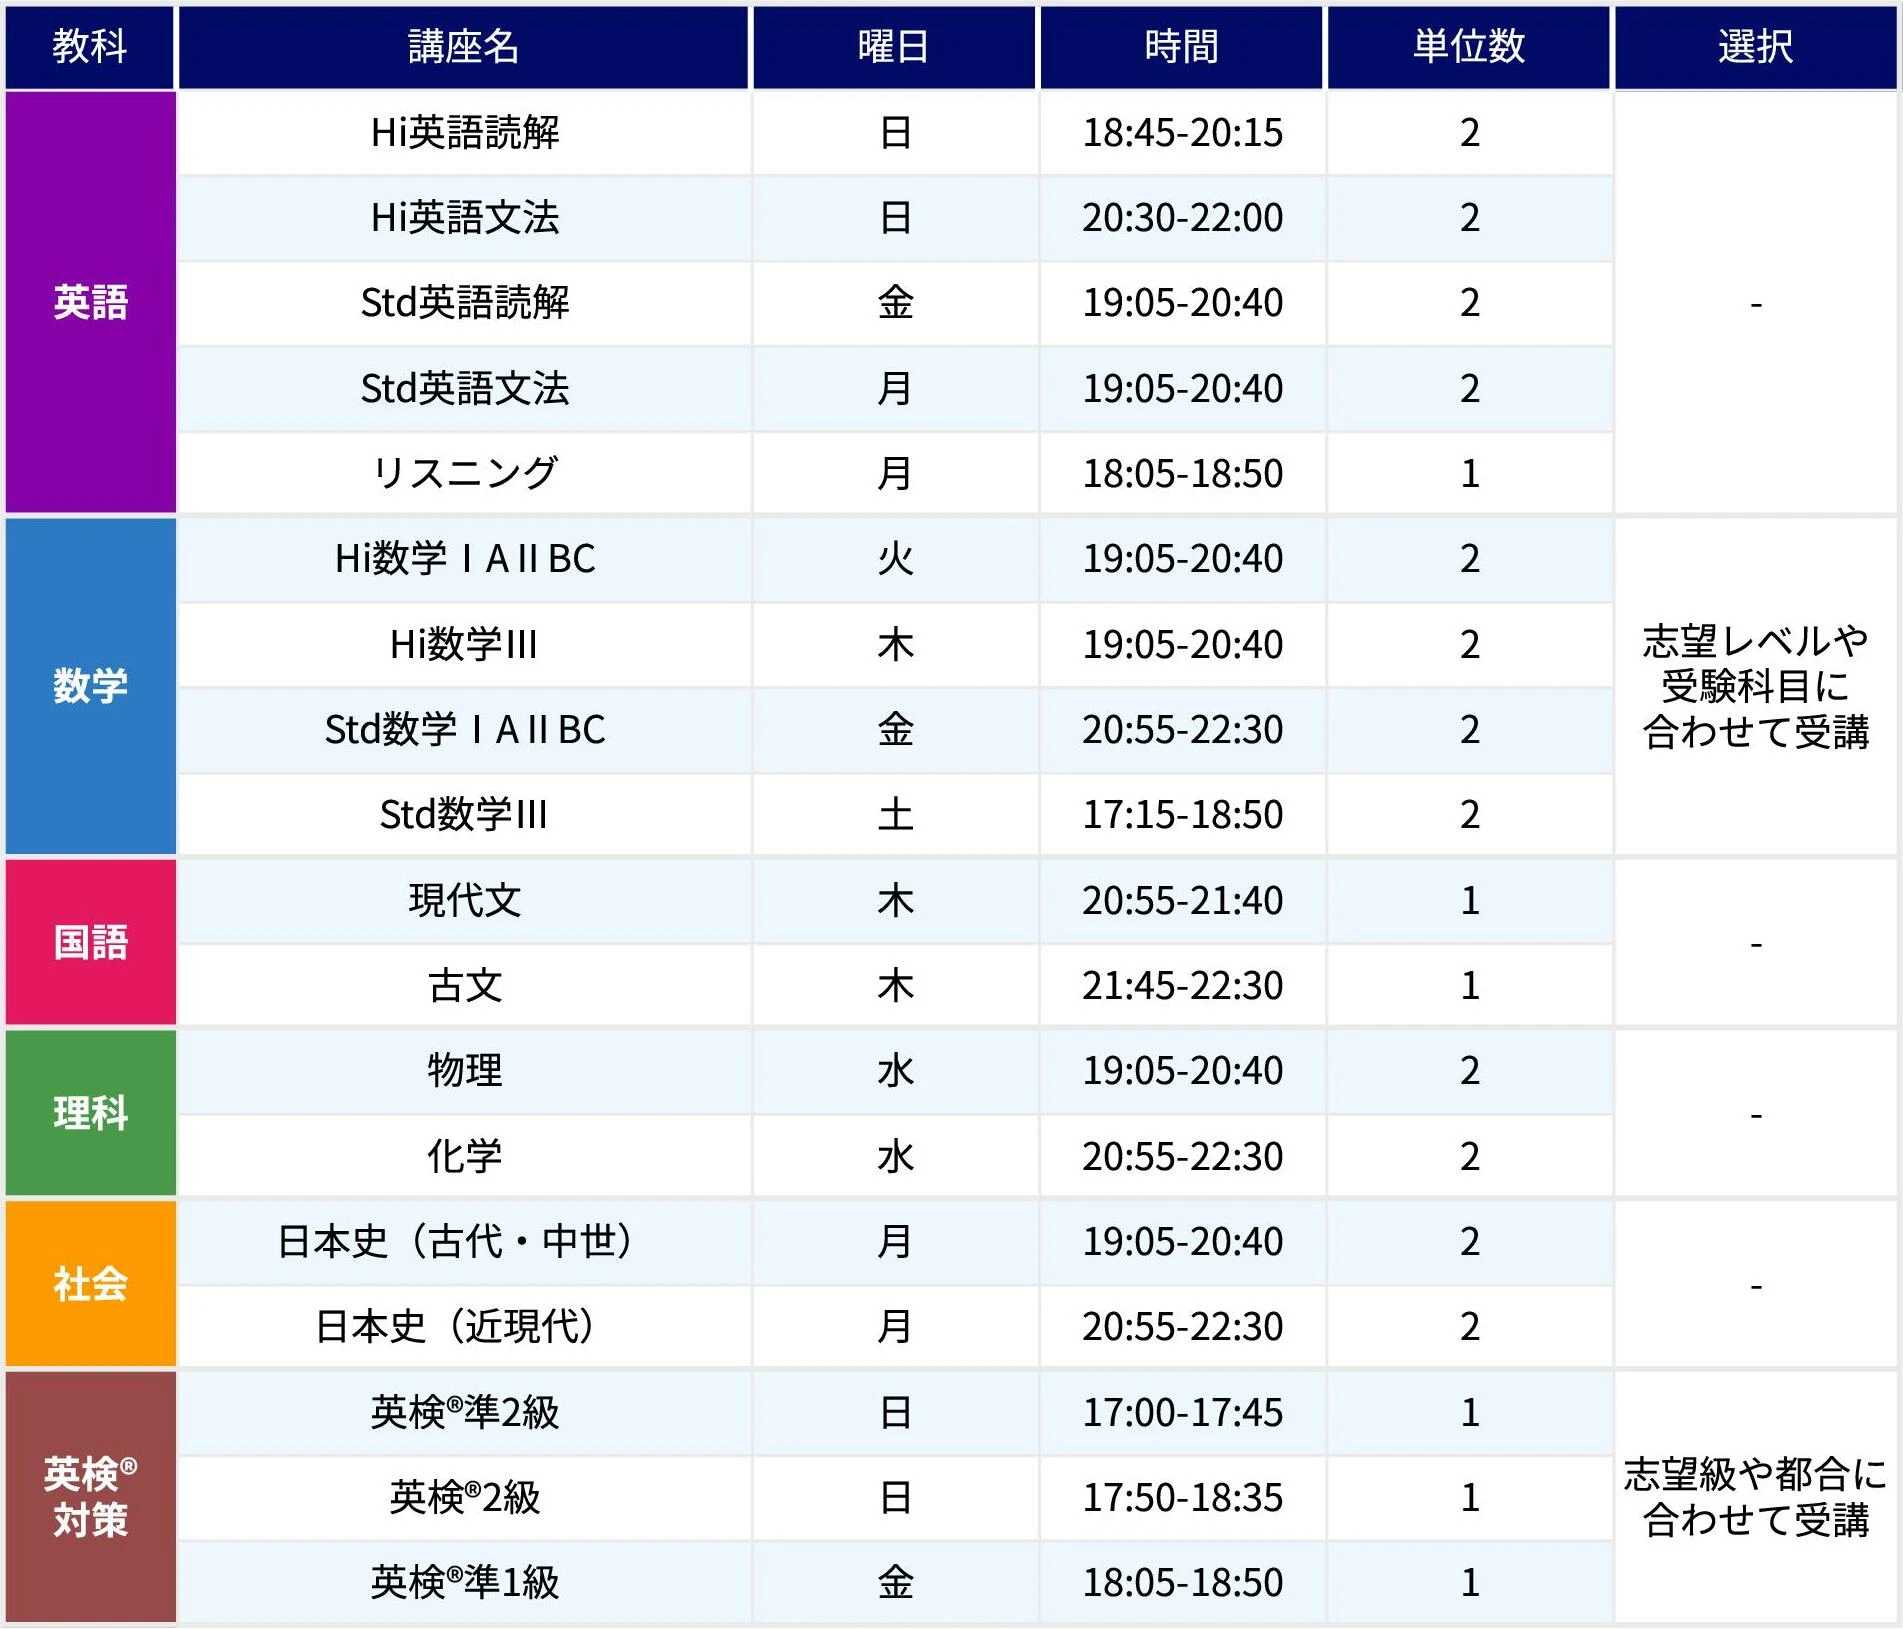Click the brown 英検対策 subject cell
Image resolution: width=1903 pixels, height=1629 pixels.
(x=90, y=1497)
